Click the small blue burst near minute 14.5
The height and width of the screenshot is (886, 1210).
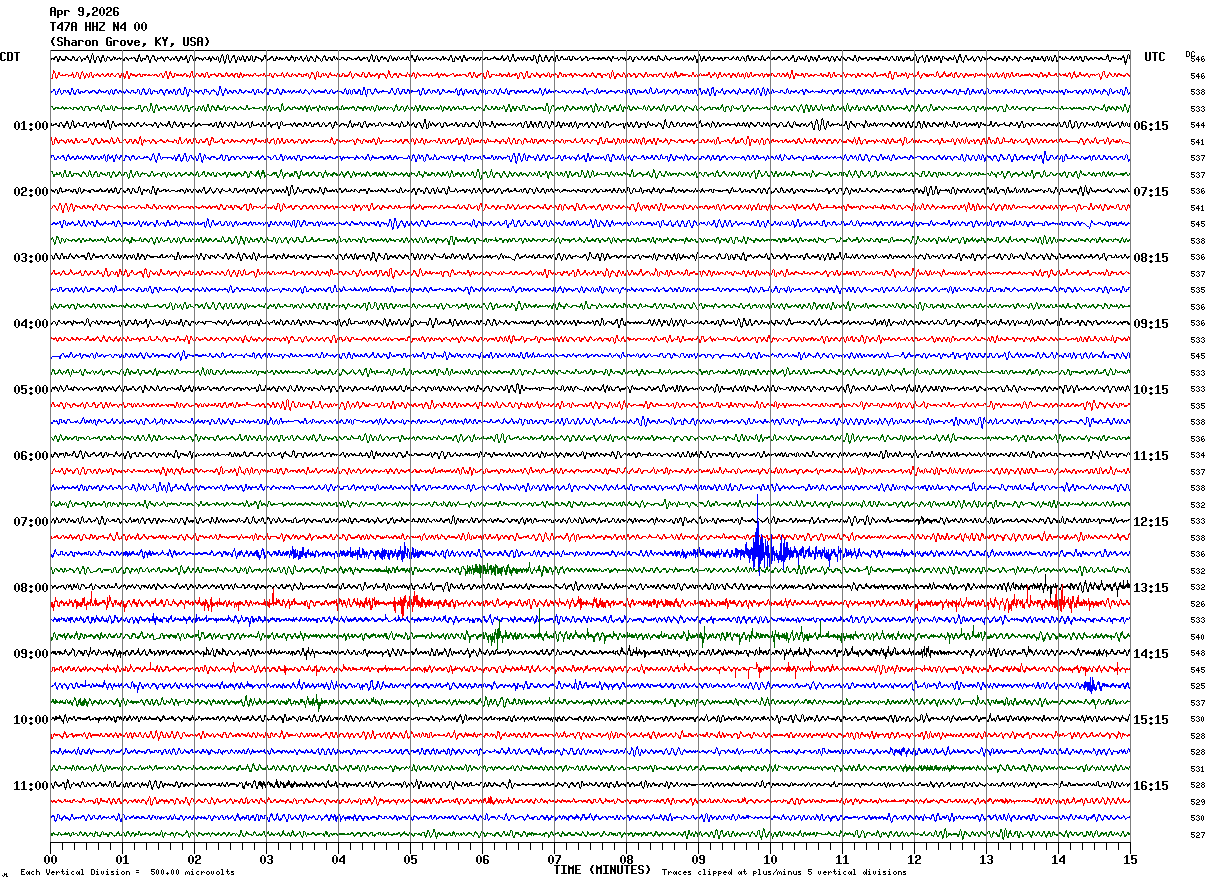tap(1090, 685)
